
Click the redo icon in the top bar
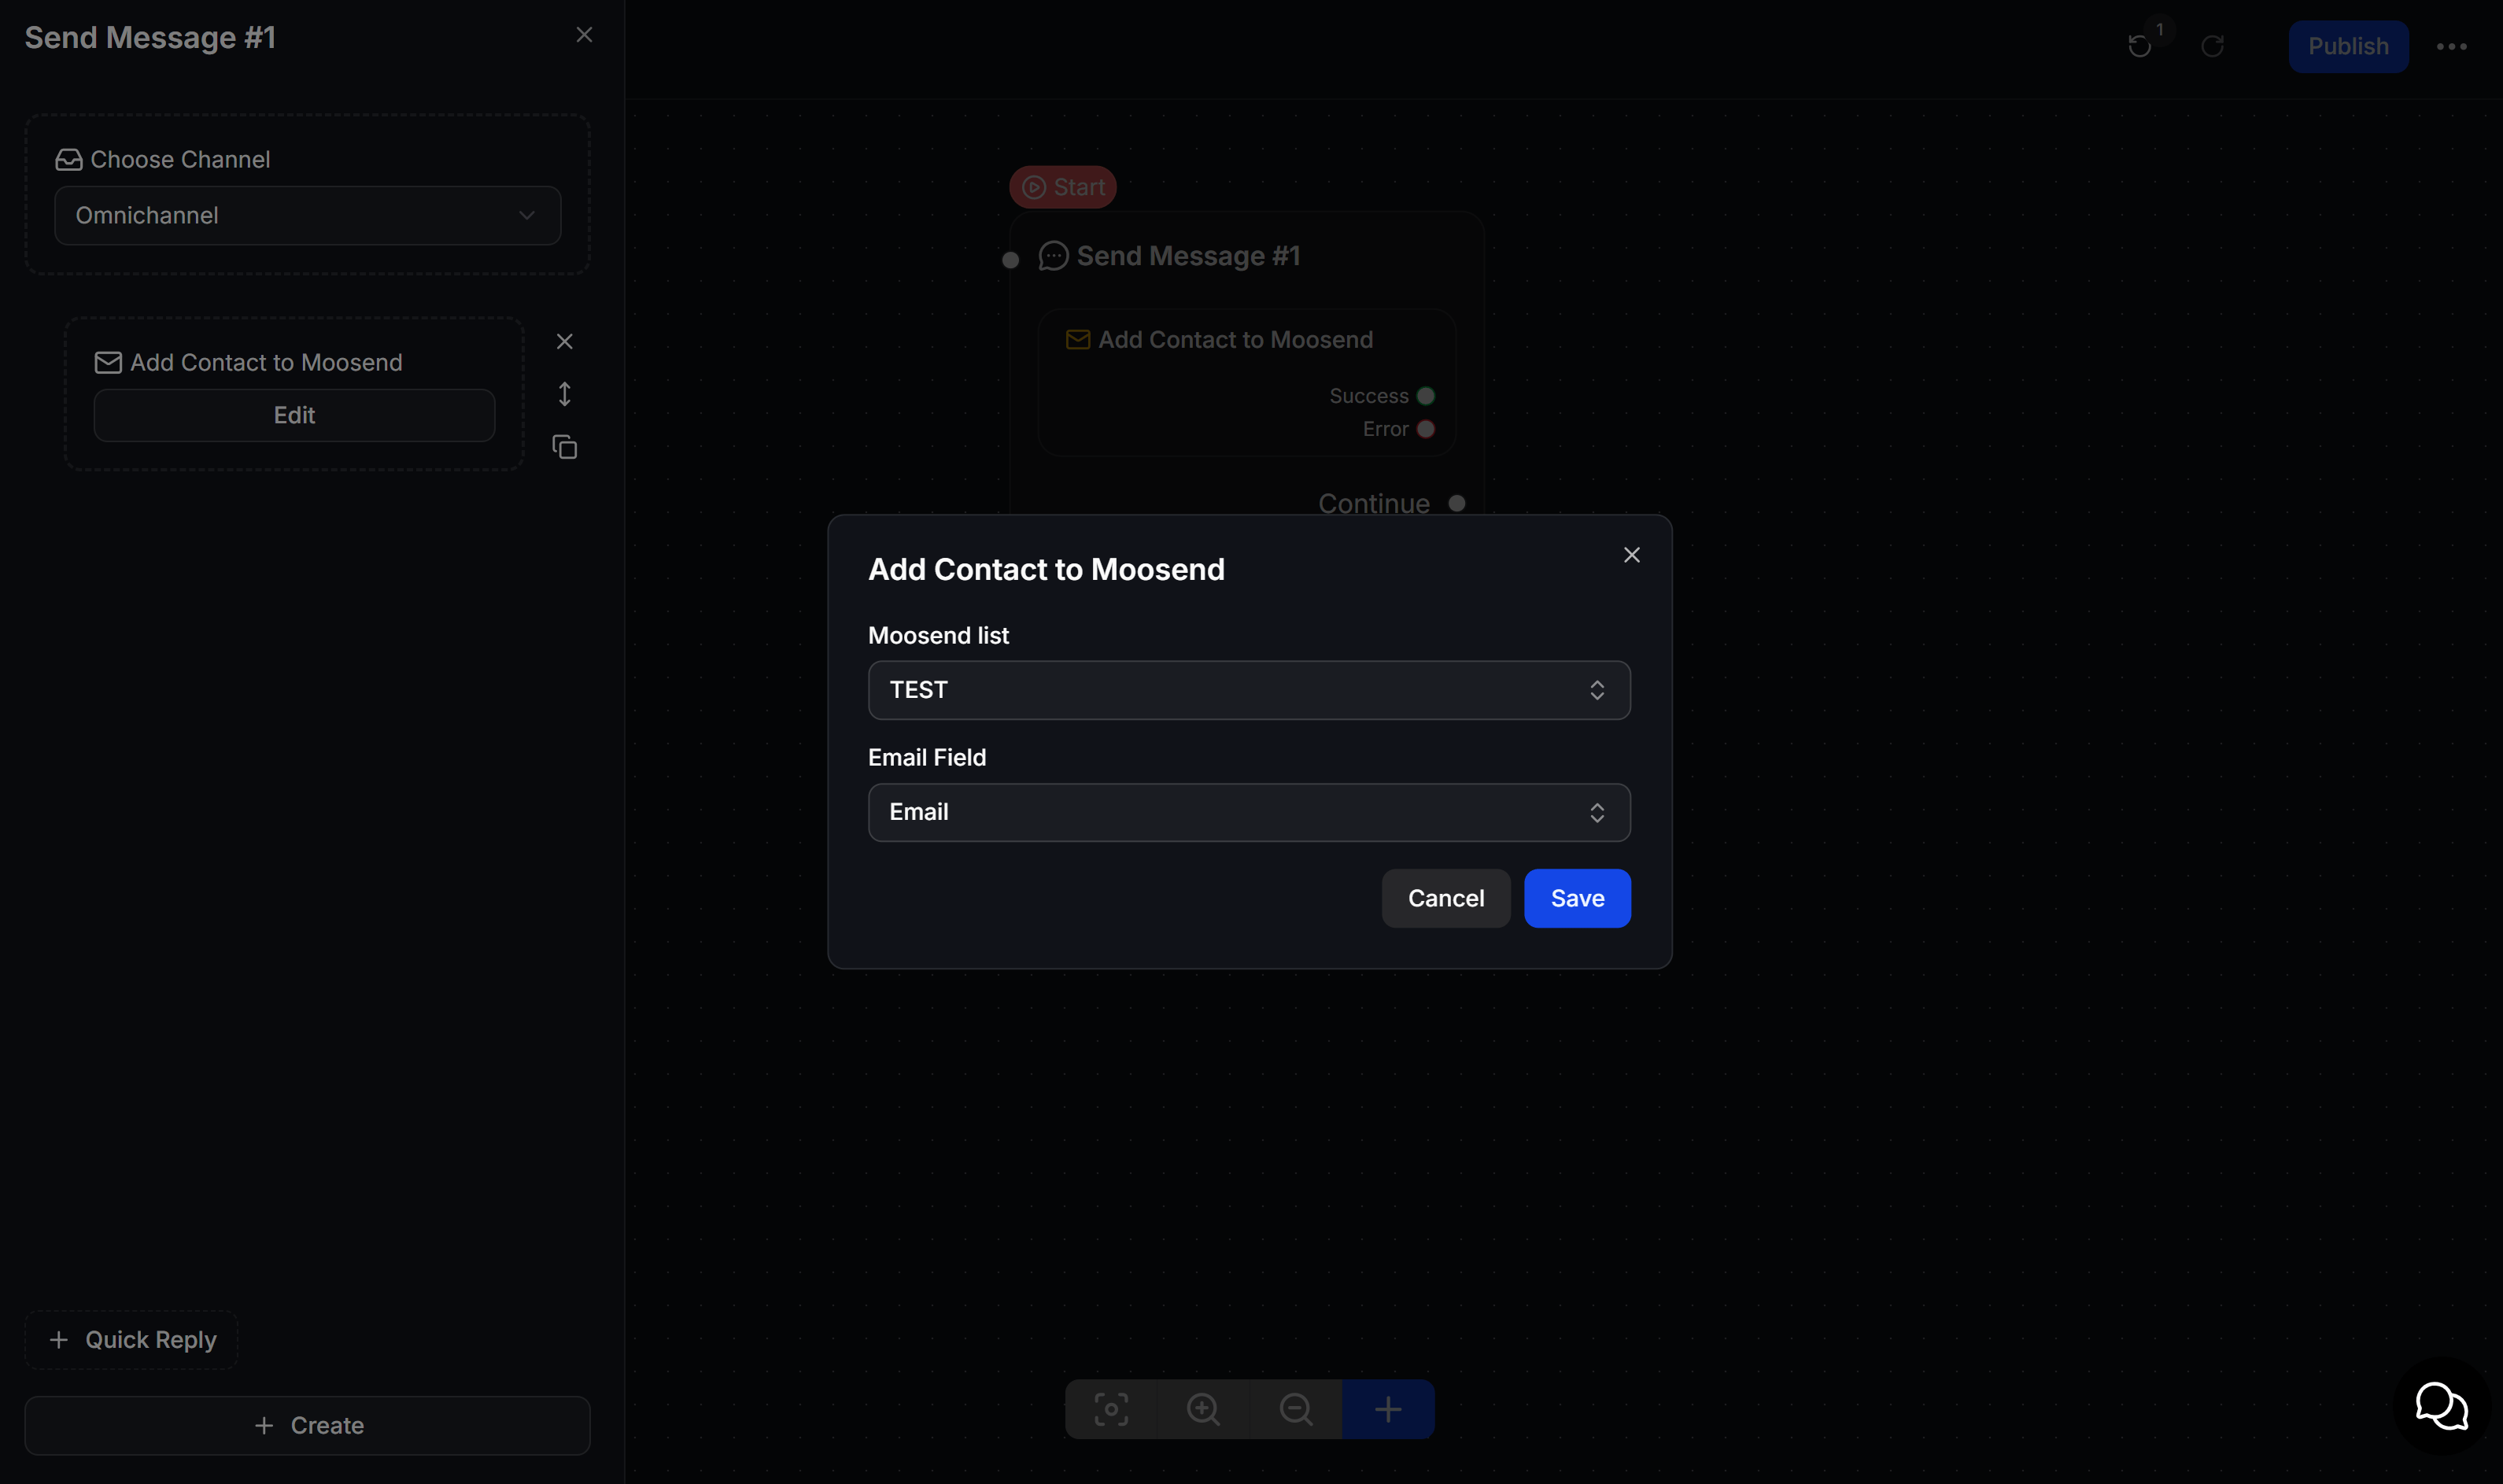tap(2212, 46)
